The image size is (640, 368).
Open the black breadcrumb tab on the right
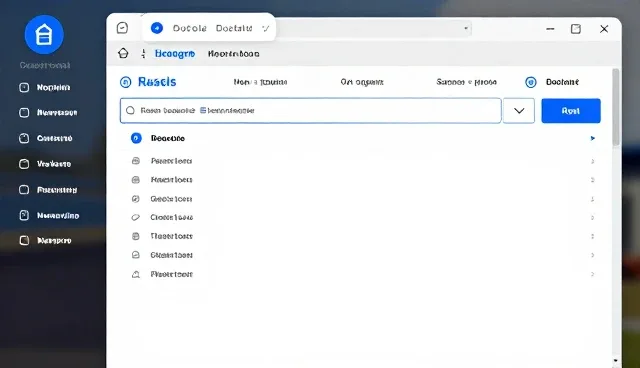[x=233, y=54]
